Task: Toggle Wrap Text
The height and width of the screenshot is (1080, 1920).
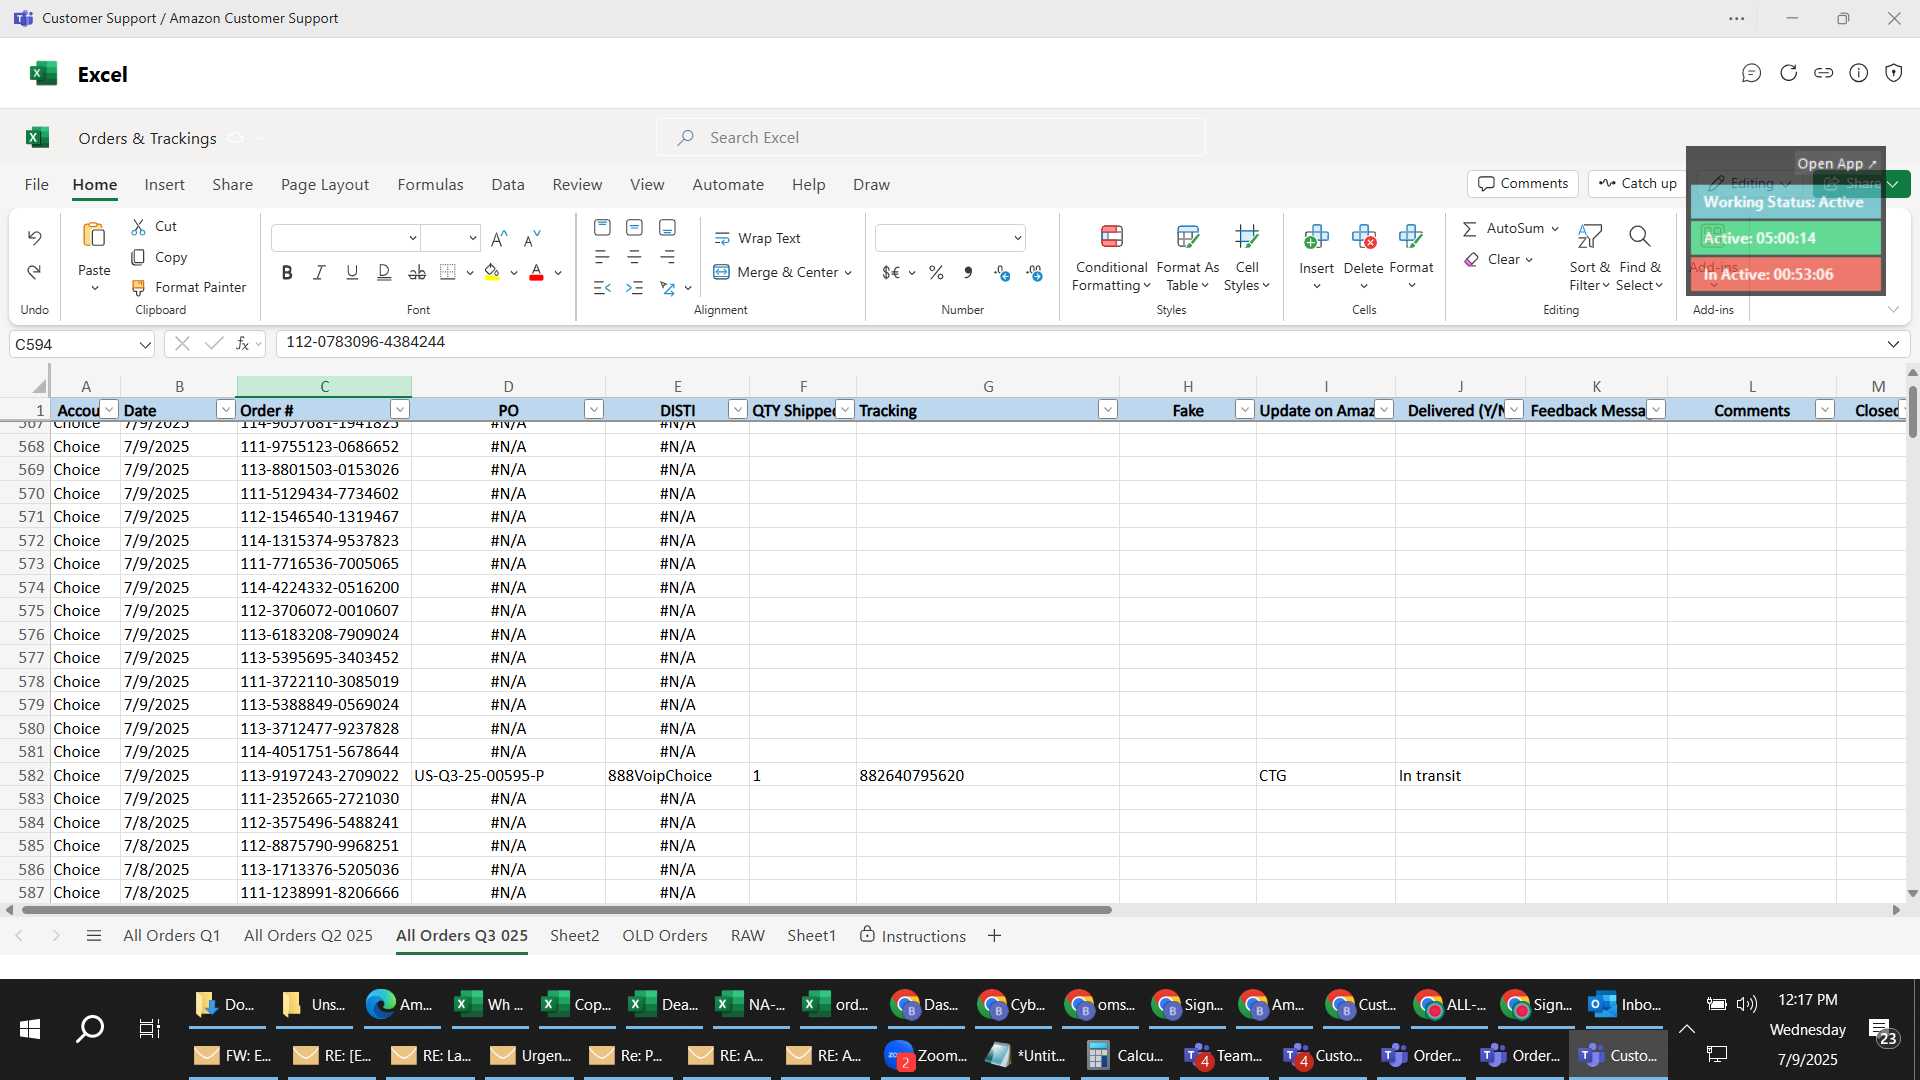Action: tap(757, 238)
